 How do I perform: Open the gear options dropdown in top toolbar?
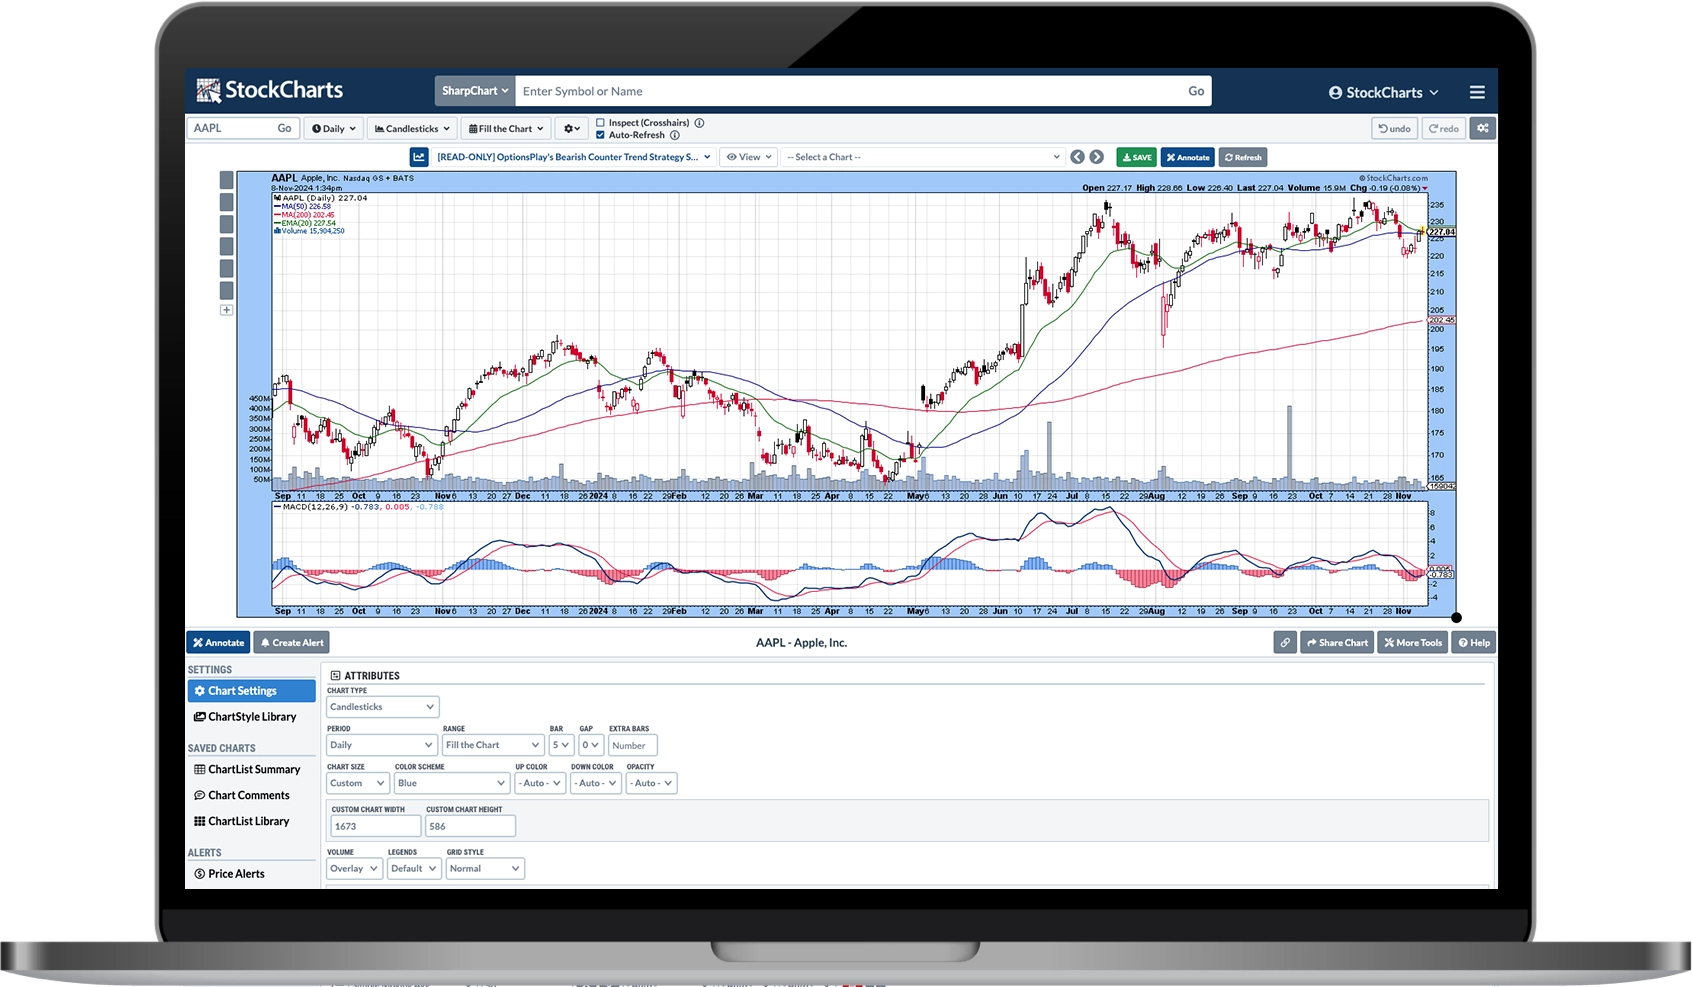[x=572, y=128]
